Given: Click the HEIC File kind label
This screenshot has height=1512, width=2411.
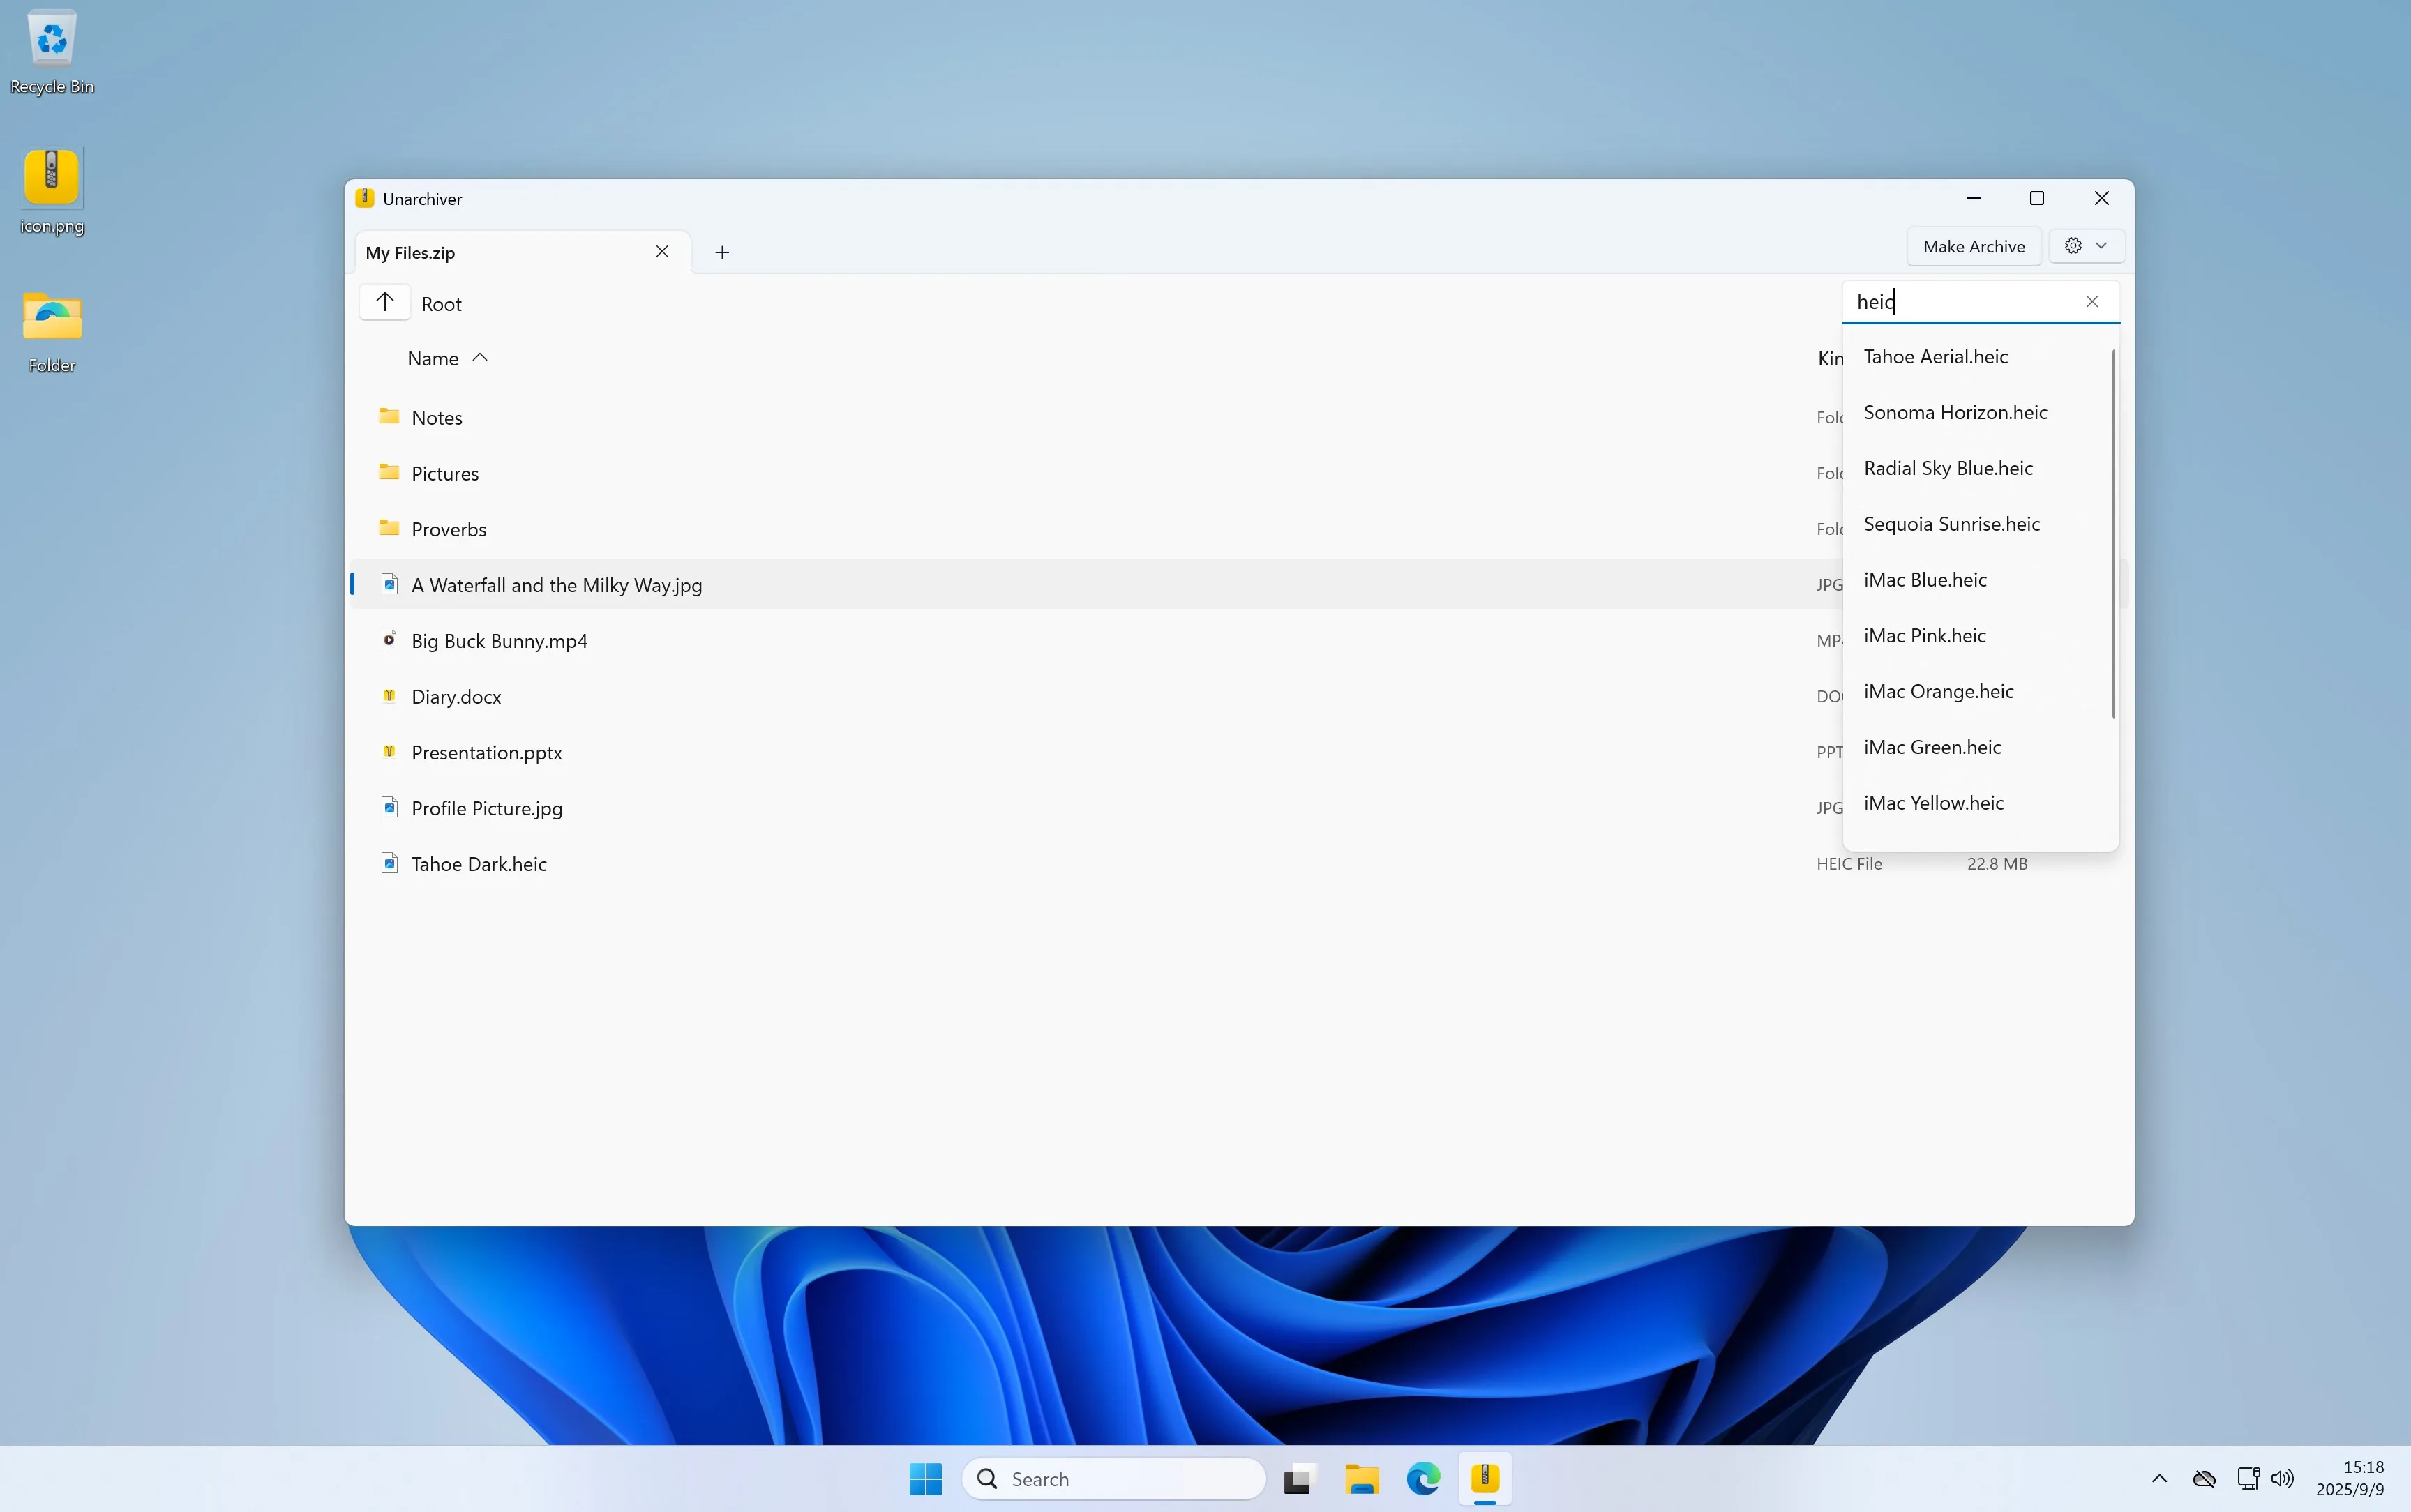Looking at the screenshot, I should pos(1849,864).
